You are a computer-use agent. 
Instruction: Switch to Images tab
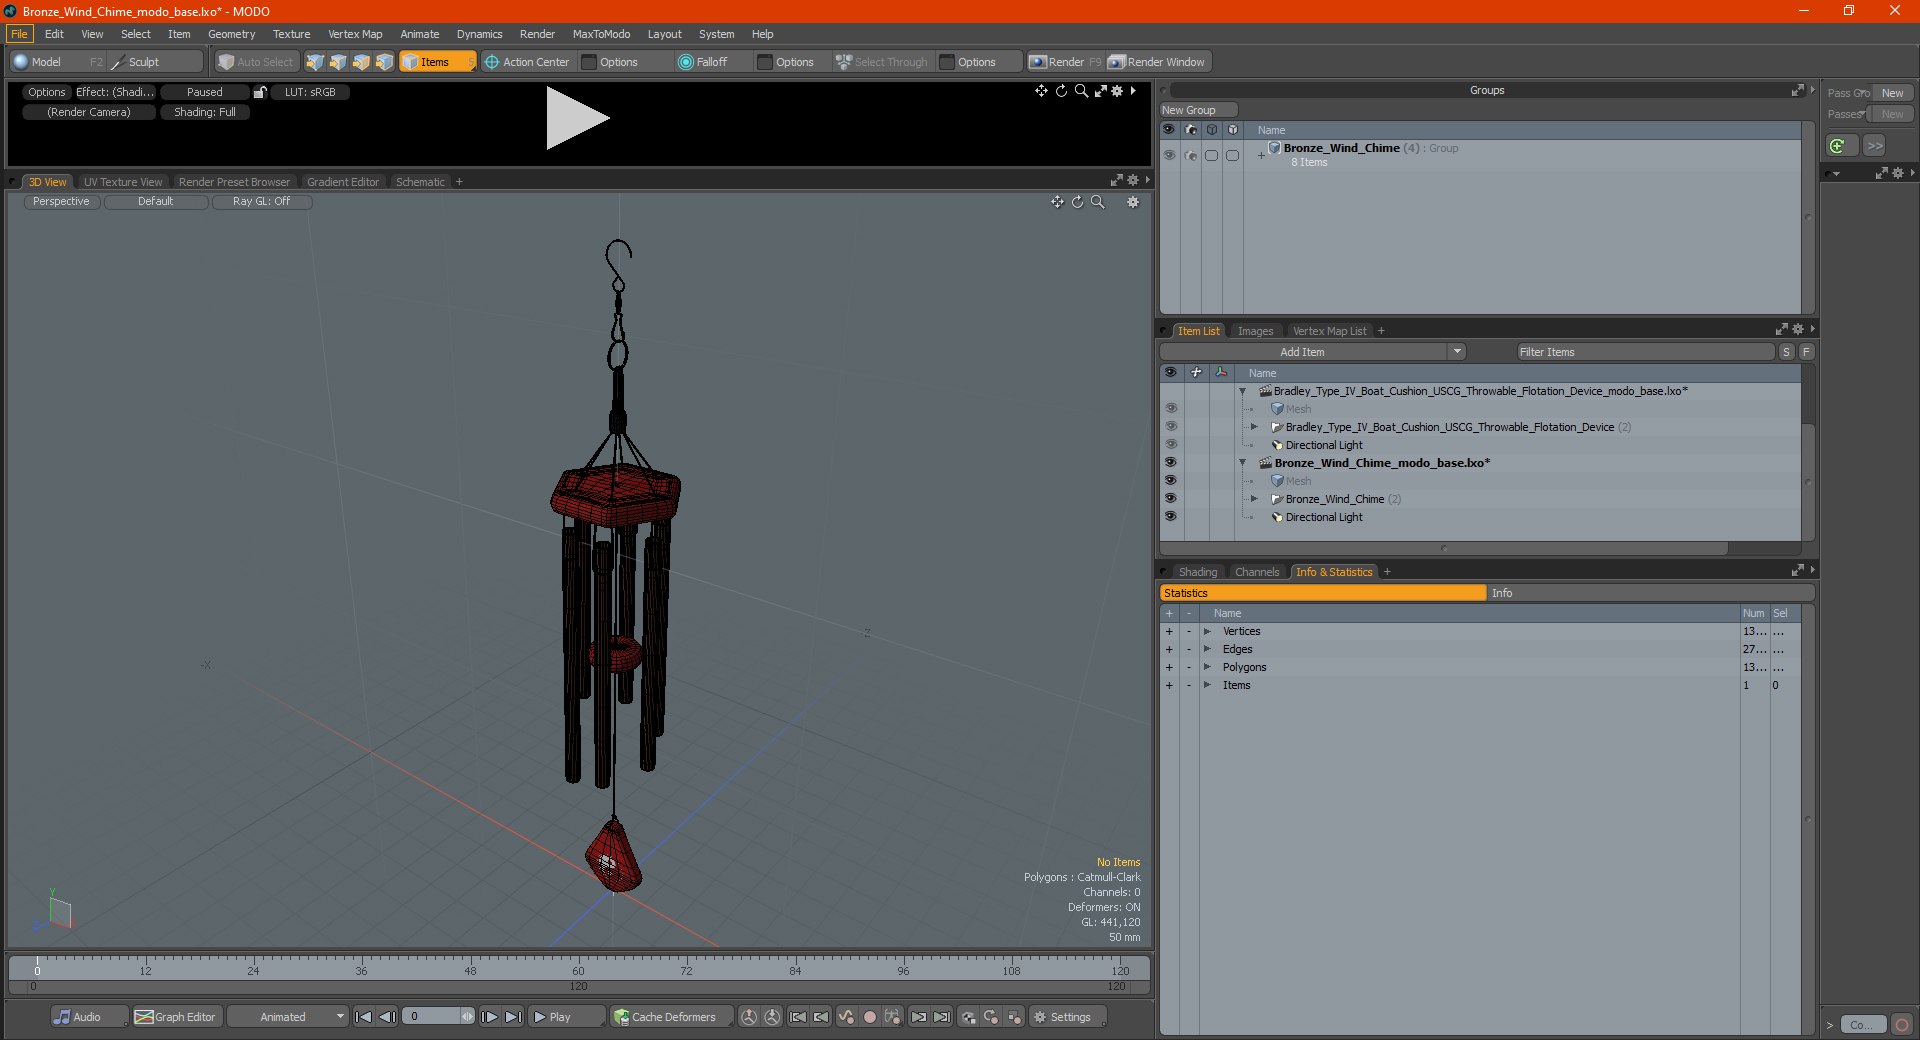pos(1255,331)
